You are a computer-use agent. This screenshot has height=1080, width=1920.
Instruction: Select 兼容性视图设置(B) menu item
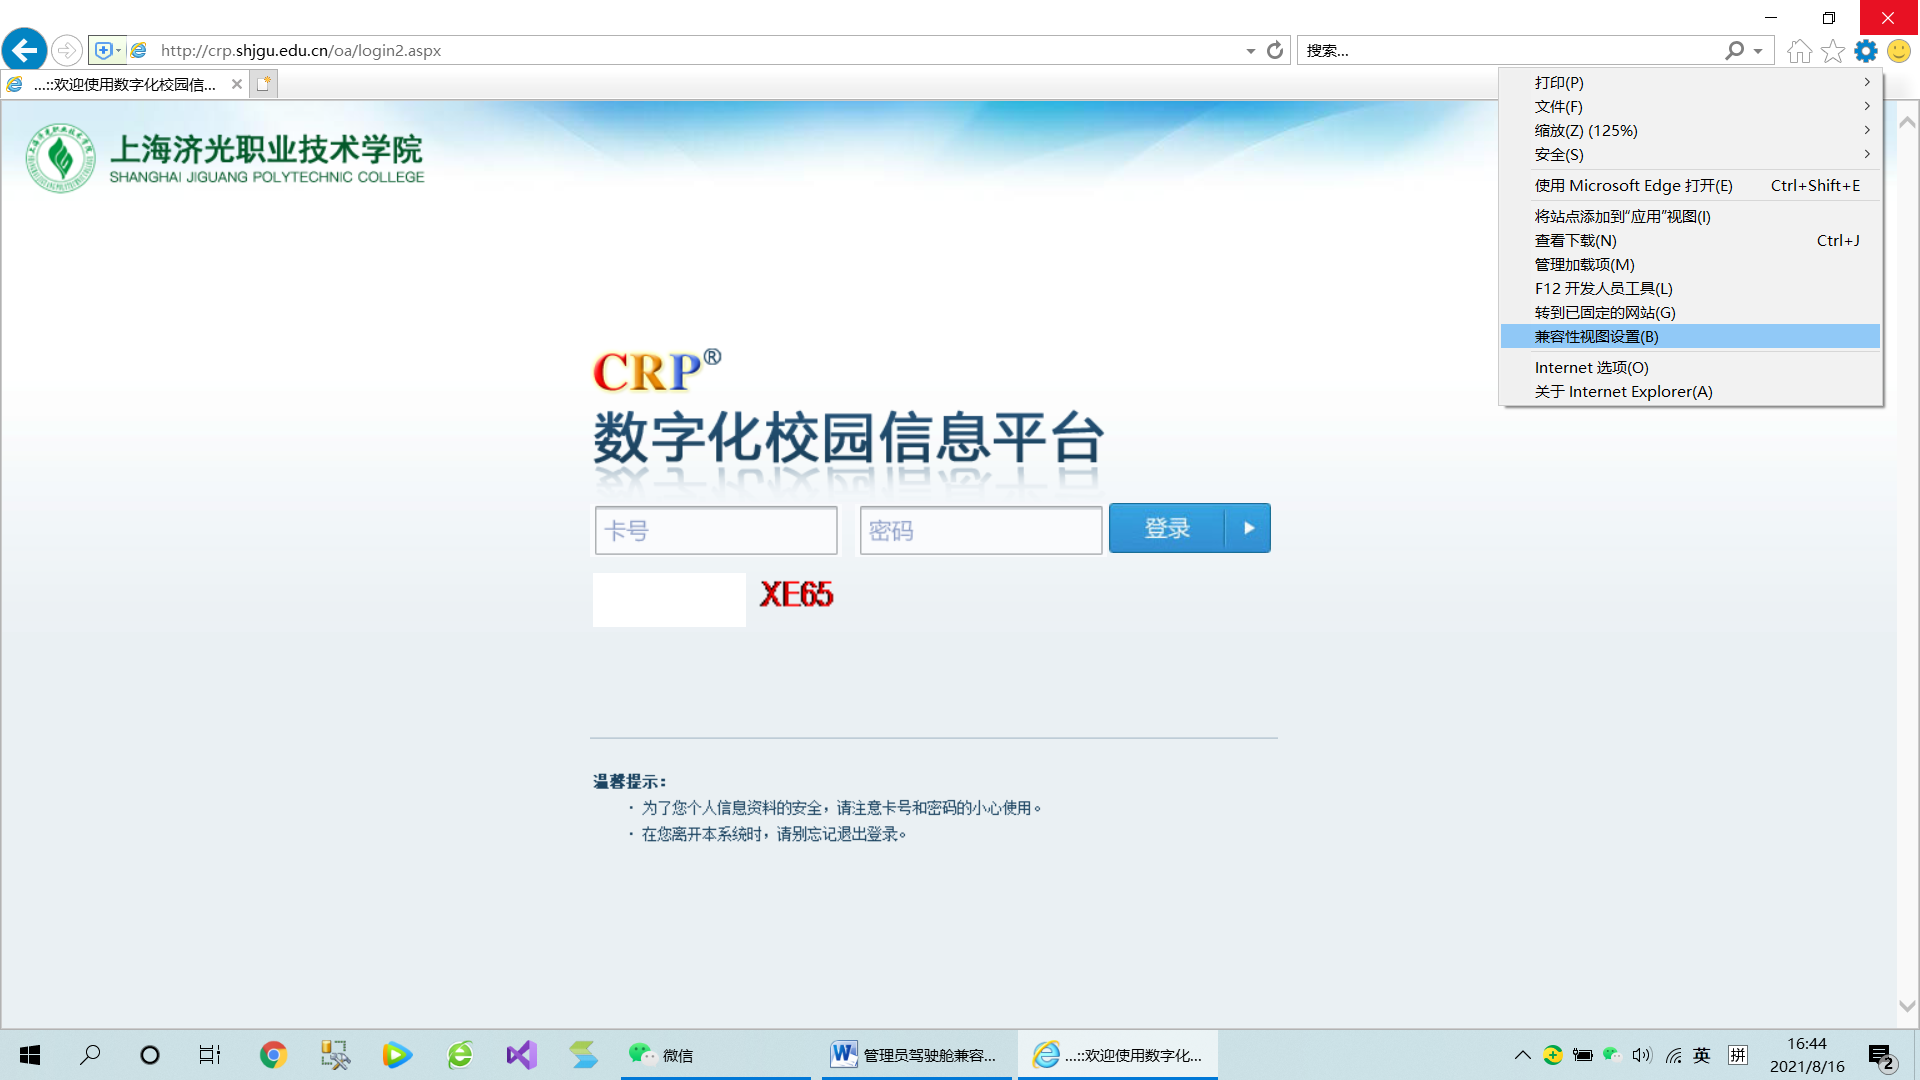pyautogui.click(x=1690, y=337)
